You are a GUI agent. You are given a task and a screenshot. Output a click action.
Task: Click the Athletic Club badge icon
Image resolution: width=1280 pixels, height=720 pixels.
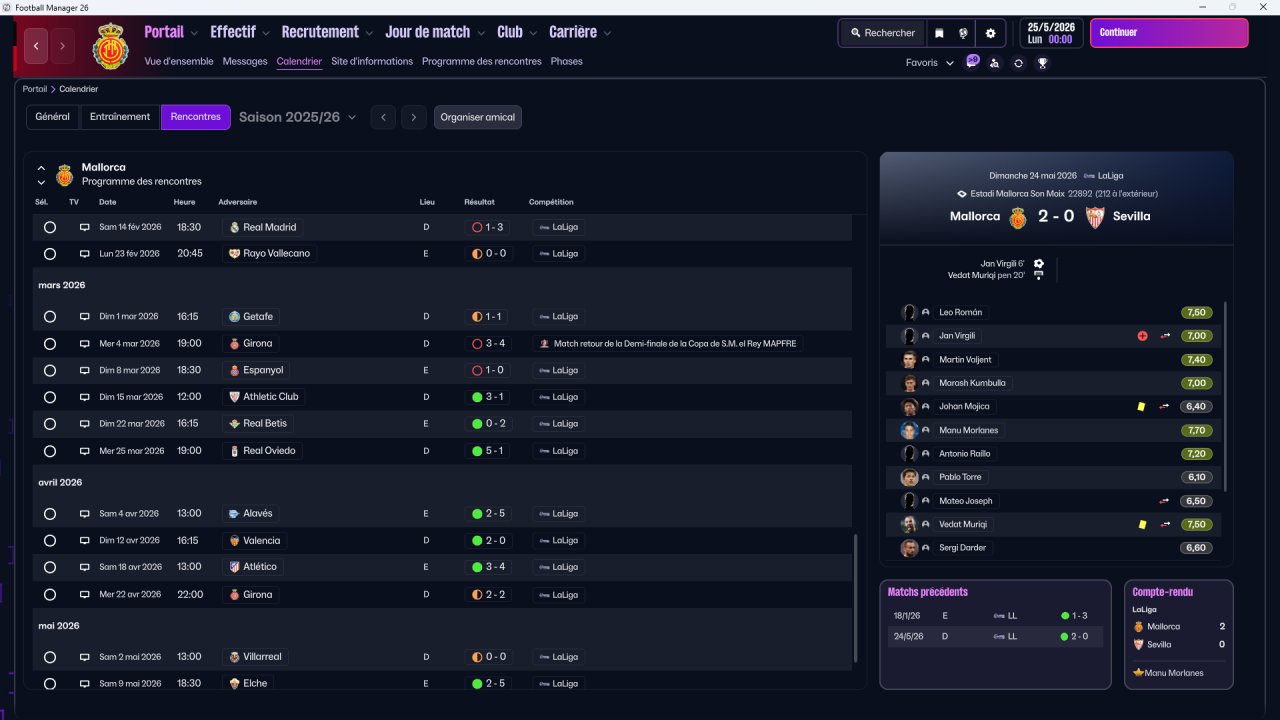(x=234, y=397)
